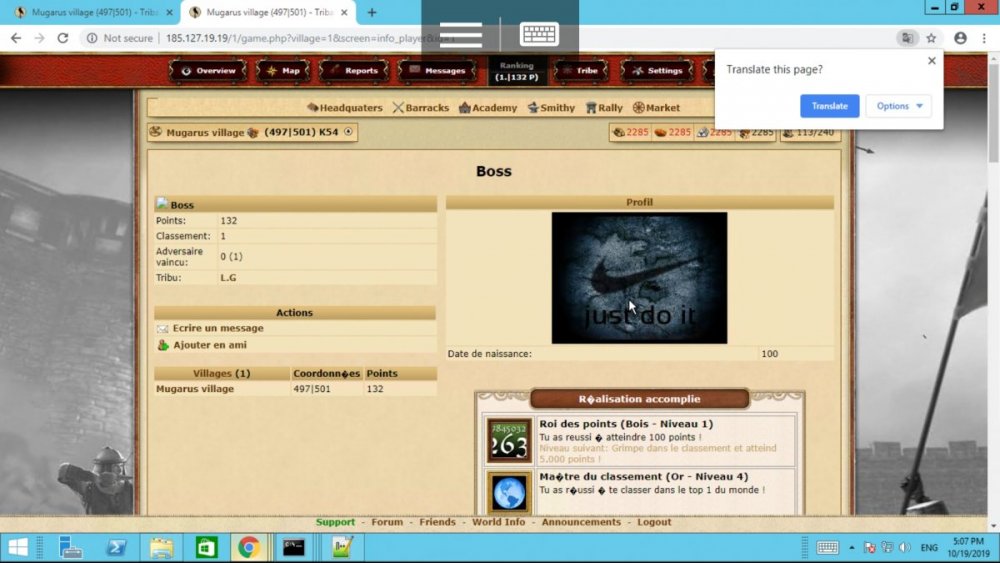The width and height of the screenshot is (1000, 563).
Task: Click the Nike profile picture
Action: [639, 277]
